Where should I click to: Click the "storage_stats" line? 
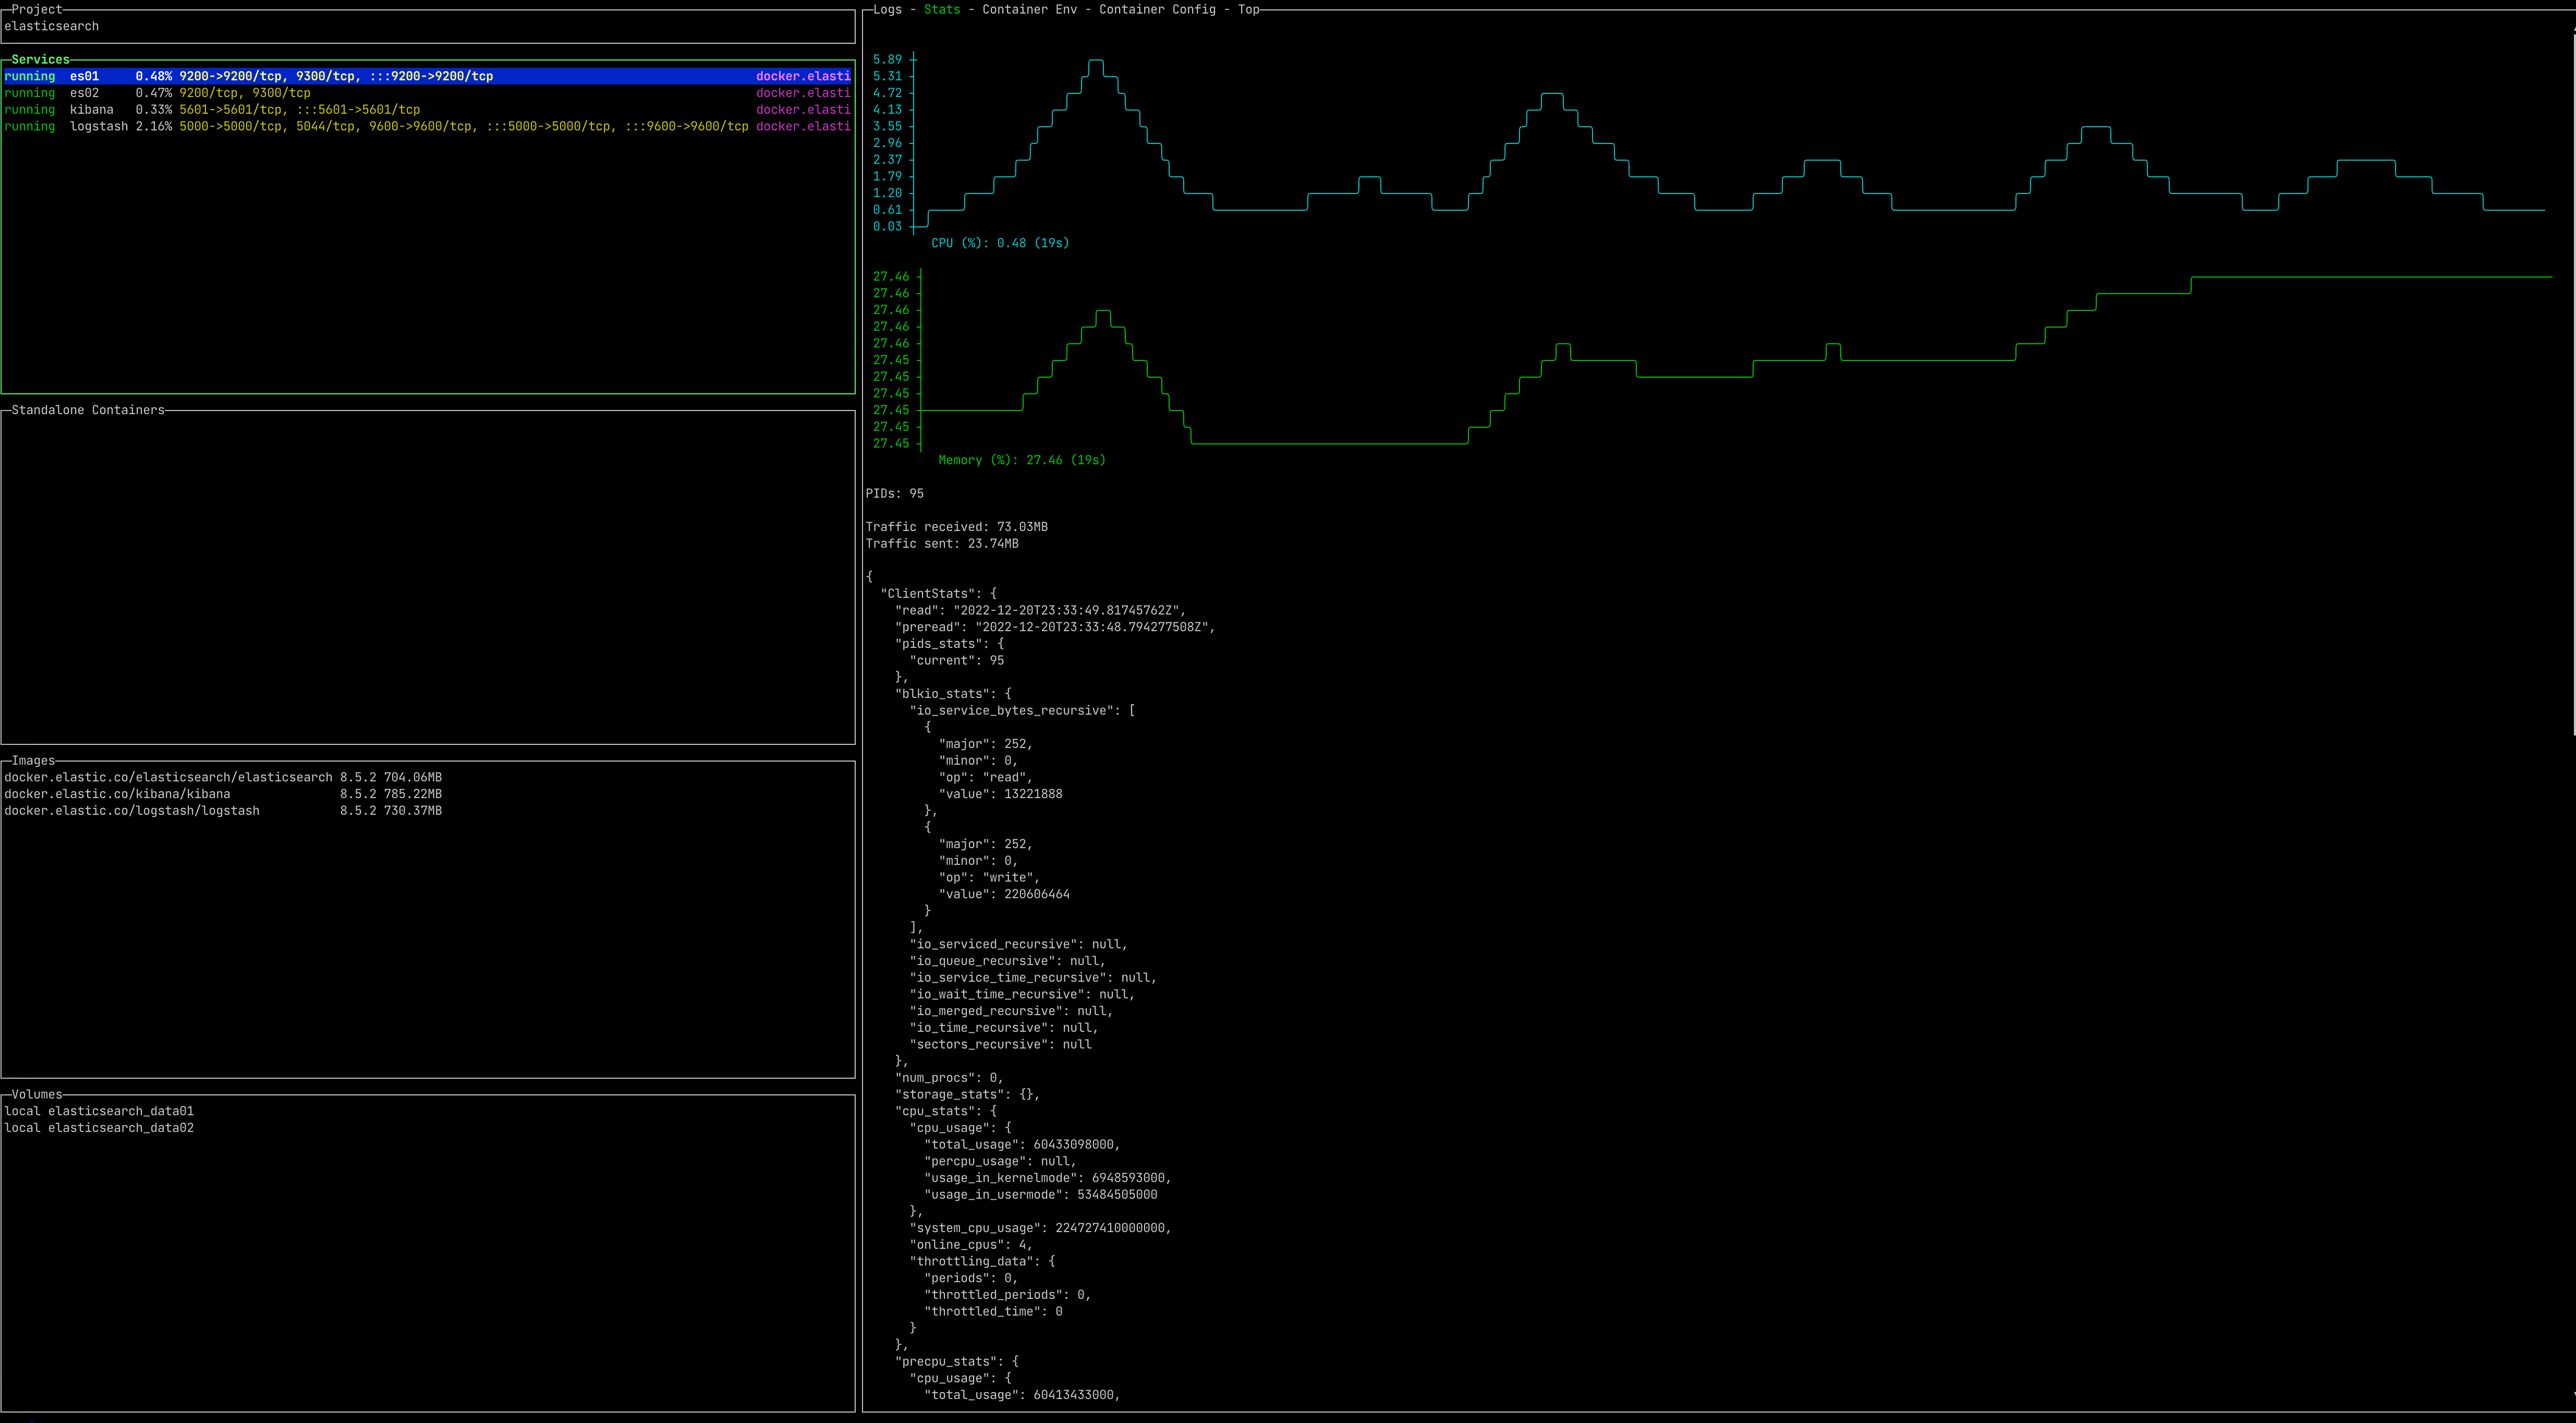click(x=968, y=1094)
